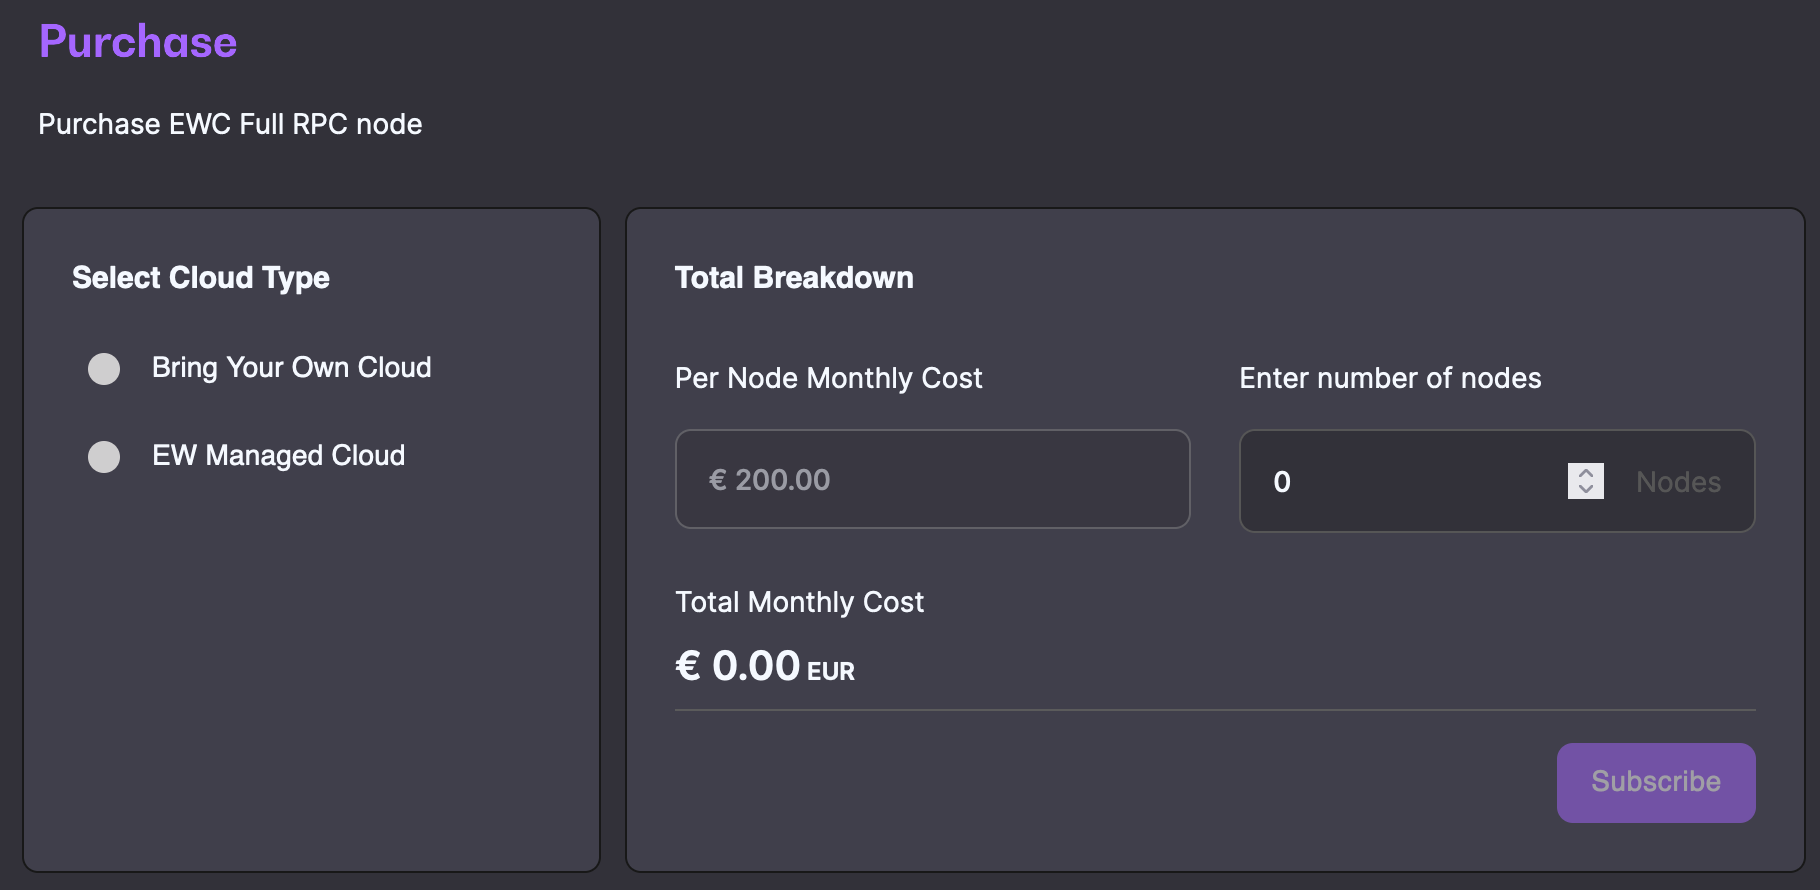The image size is (1820, 890).
Task: Click the "EW Managed Cloud" label text
Action: (x=278, y=456)
